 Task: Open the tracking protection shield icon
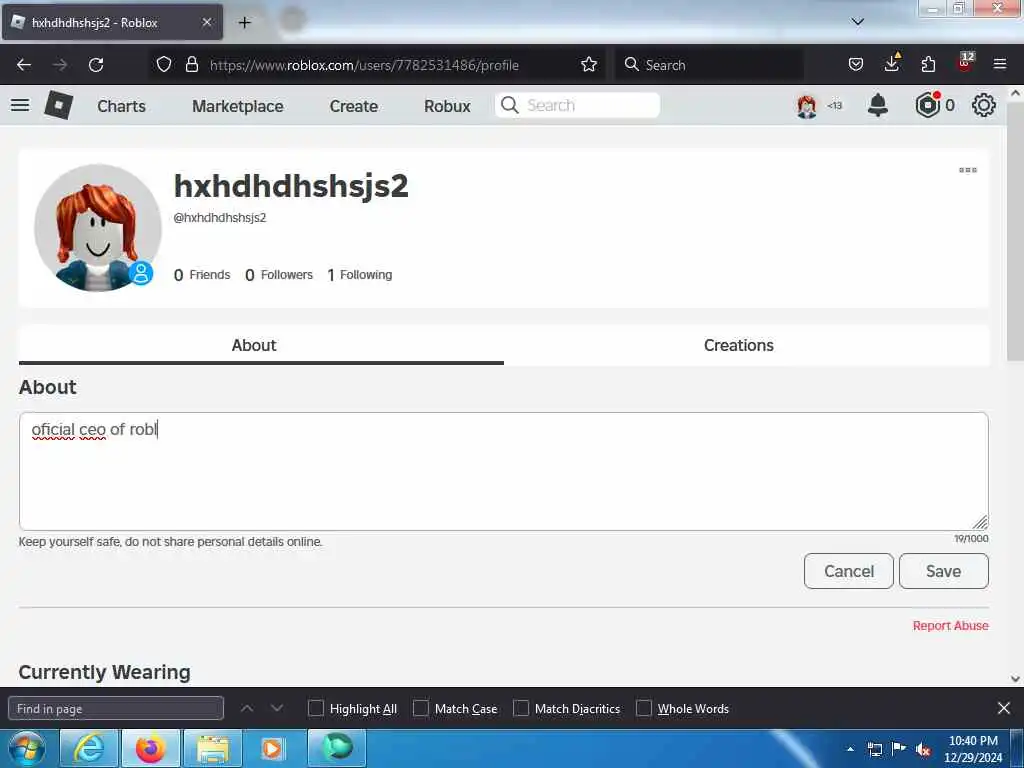click(164, 65)
